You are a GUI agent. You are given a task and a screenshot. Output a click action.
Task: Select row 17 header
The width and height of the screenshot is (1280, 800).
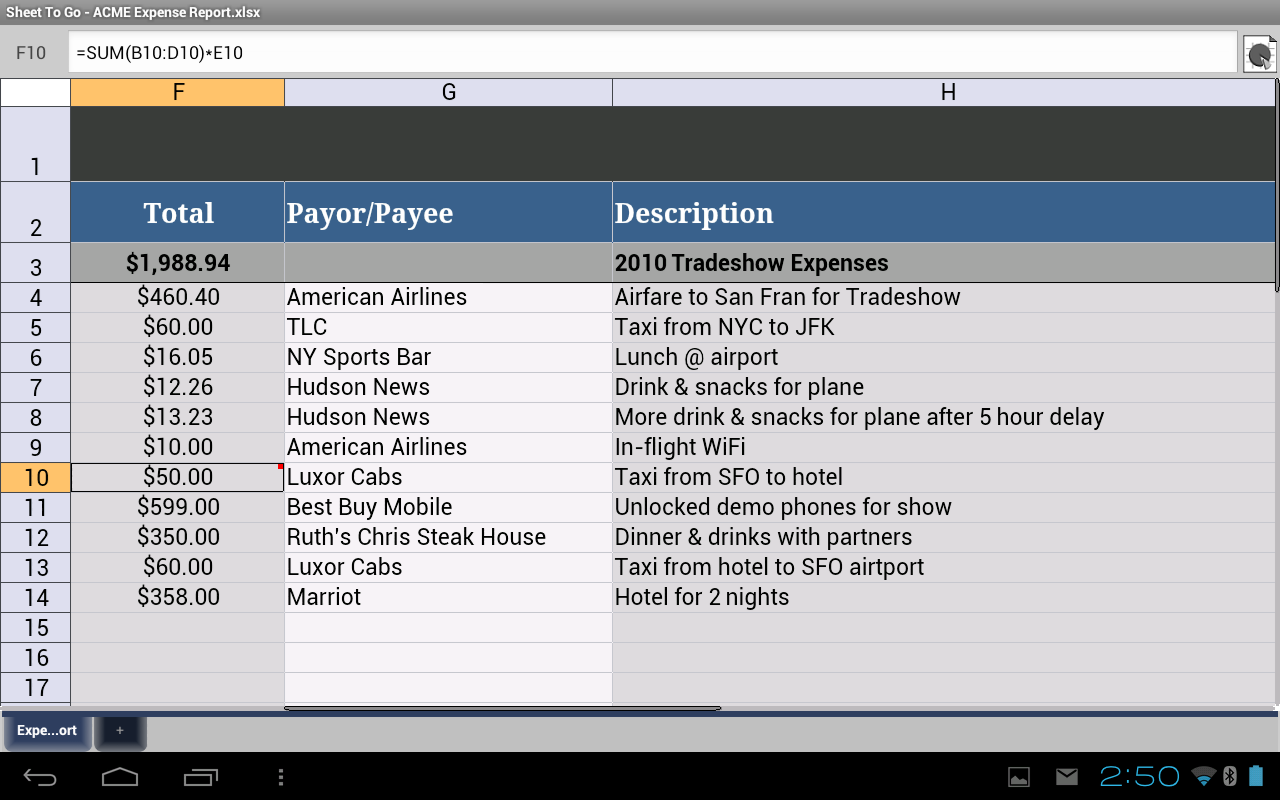tap(36, 687)
